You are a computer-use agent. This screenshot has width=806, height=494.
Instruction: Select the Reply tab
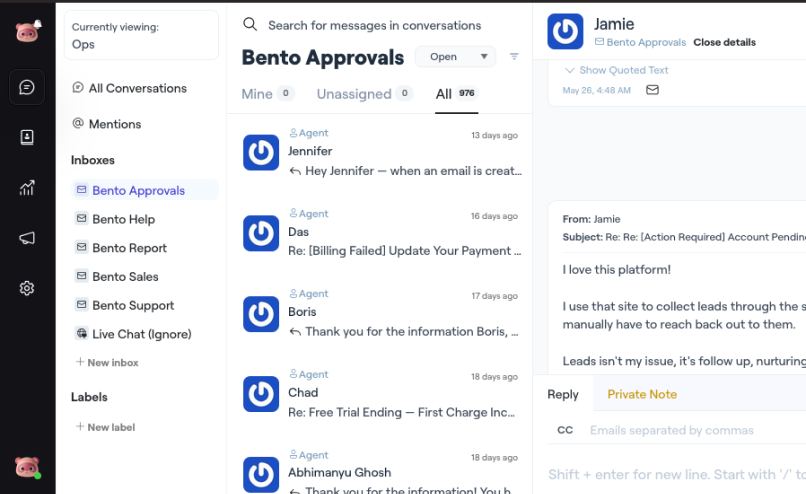point(563,394)
